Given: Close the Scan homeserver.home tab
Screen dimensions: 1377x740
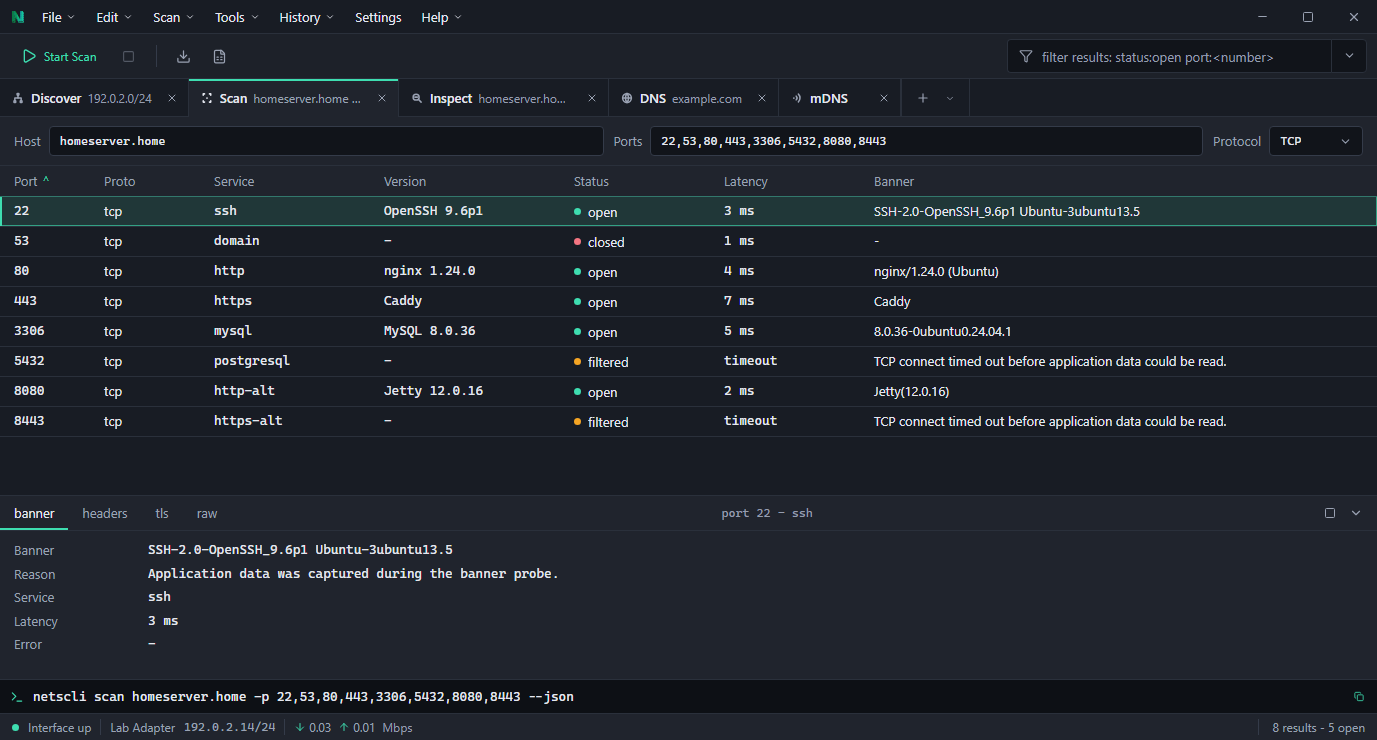Looking at the screenshot, I should click(382, 98).
